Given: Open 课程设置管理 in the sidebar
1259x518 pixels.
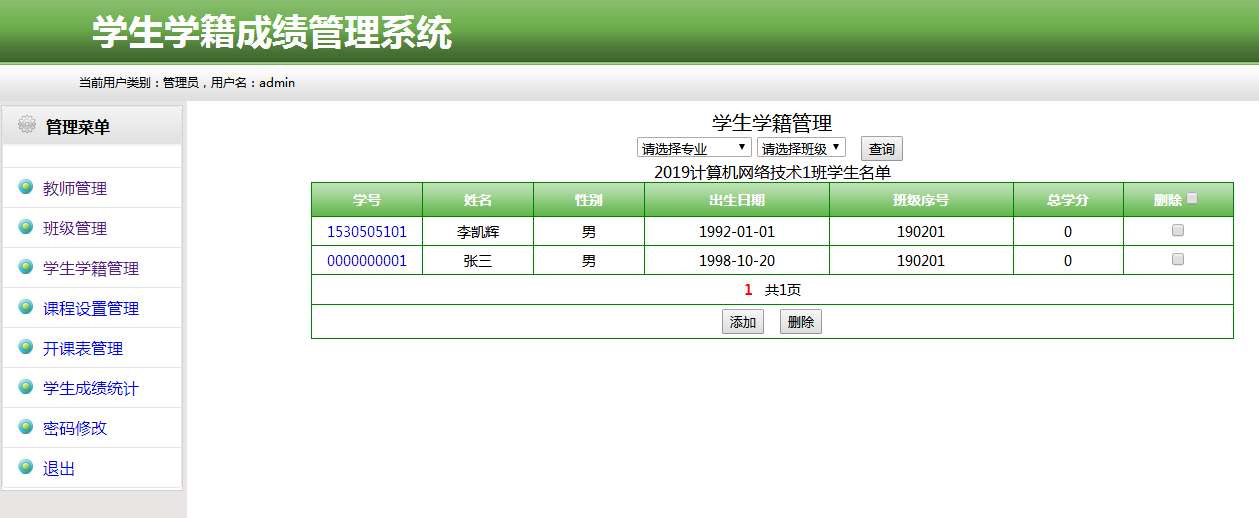Looking at the screenshot, I should pos(91,308).
